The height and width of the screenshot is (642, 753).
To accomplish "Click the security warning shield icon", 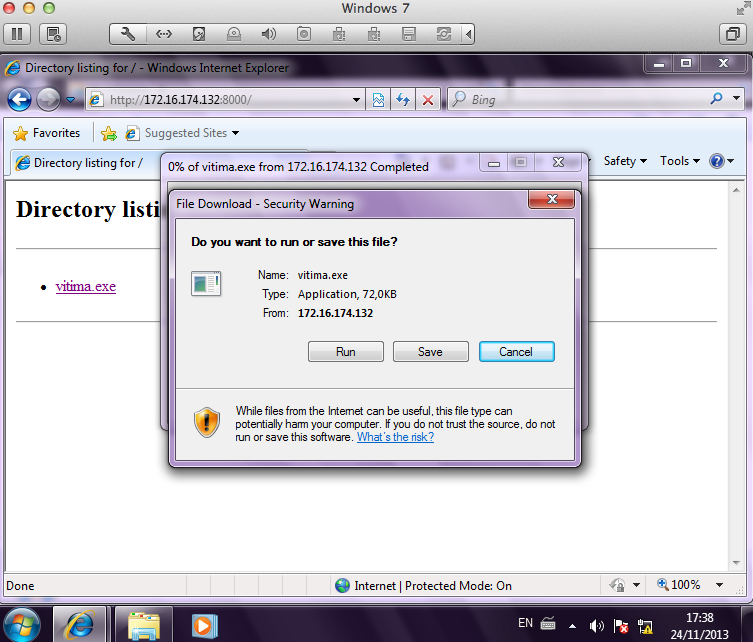I will pyautogui.click(x=207, y=423).
